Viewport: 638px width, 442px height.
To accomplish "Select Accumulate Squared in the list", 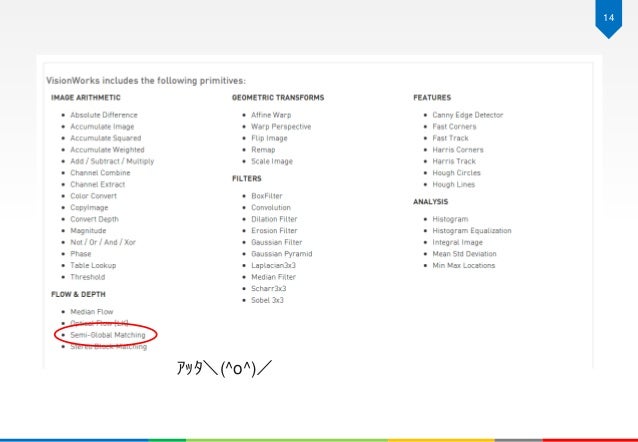I will (x=106, y=138).
